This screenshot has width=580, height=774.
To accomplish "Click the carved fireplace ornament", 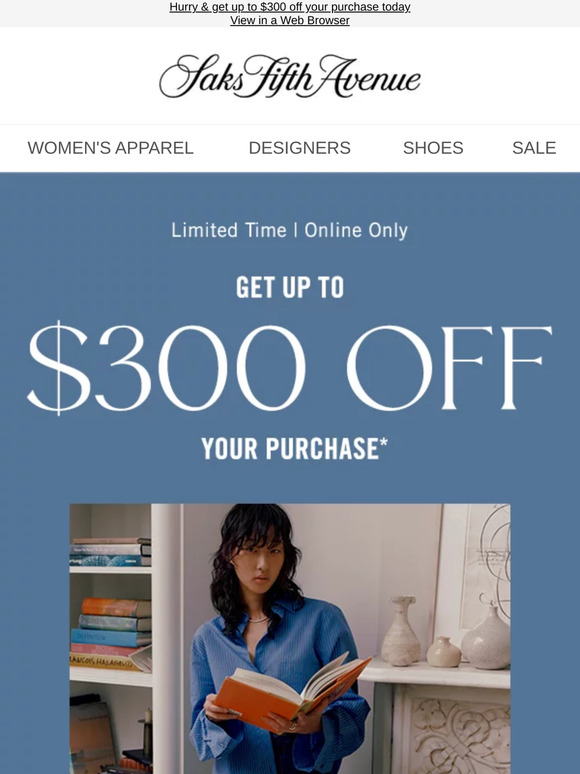I will [453, 731].
